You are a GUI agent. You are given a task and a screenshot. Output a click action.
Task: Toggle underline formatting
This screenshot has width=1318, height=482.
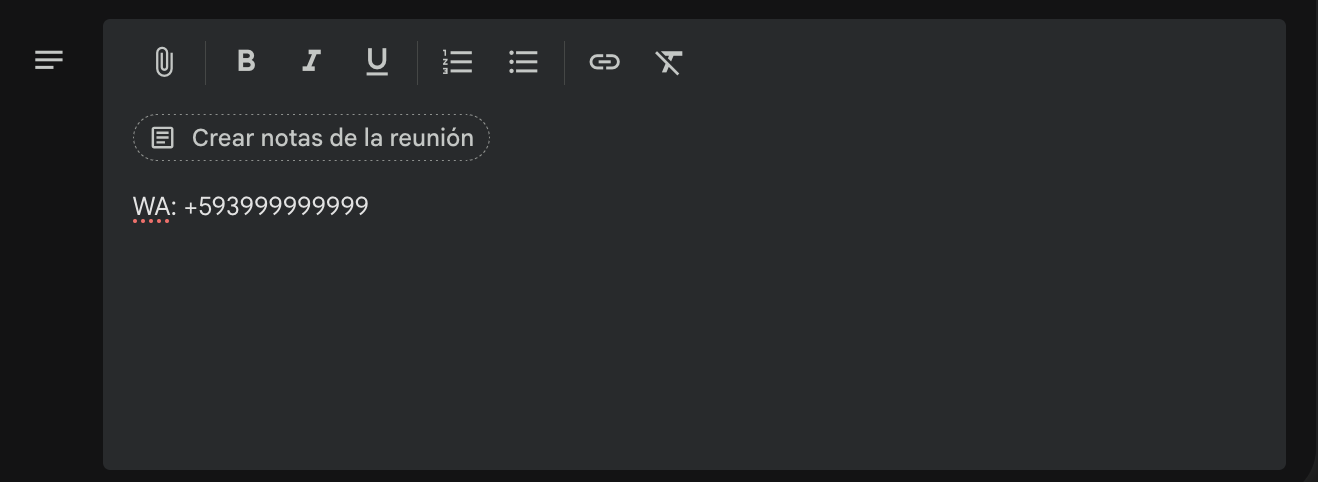376,62
